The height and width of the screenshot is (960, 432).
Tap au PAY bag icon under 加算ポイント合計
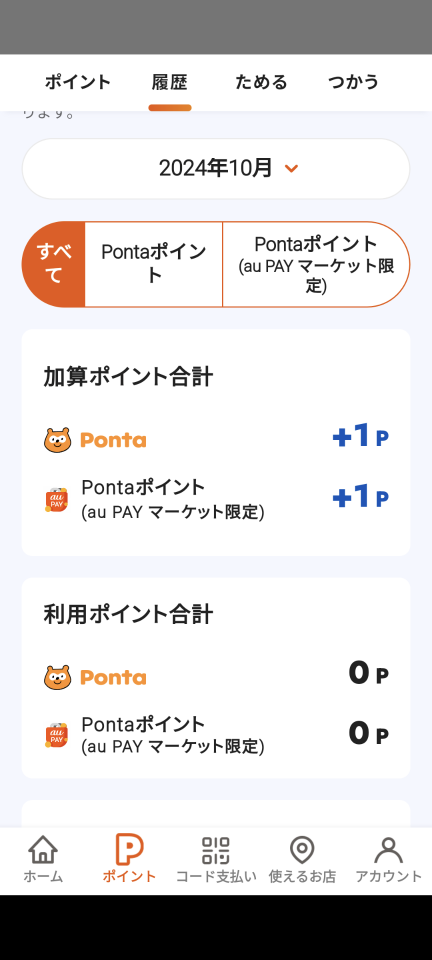pos(57,499)
